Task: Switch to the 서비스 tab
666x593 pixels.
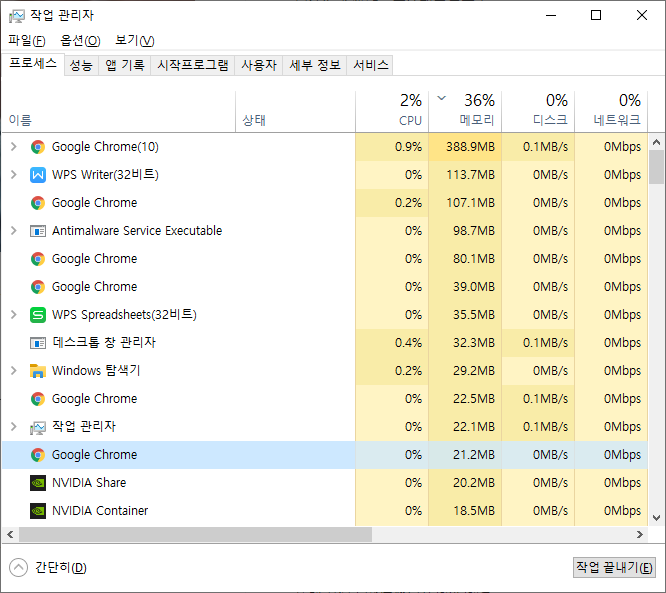Action: (370, 65)
